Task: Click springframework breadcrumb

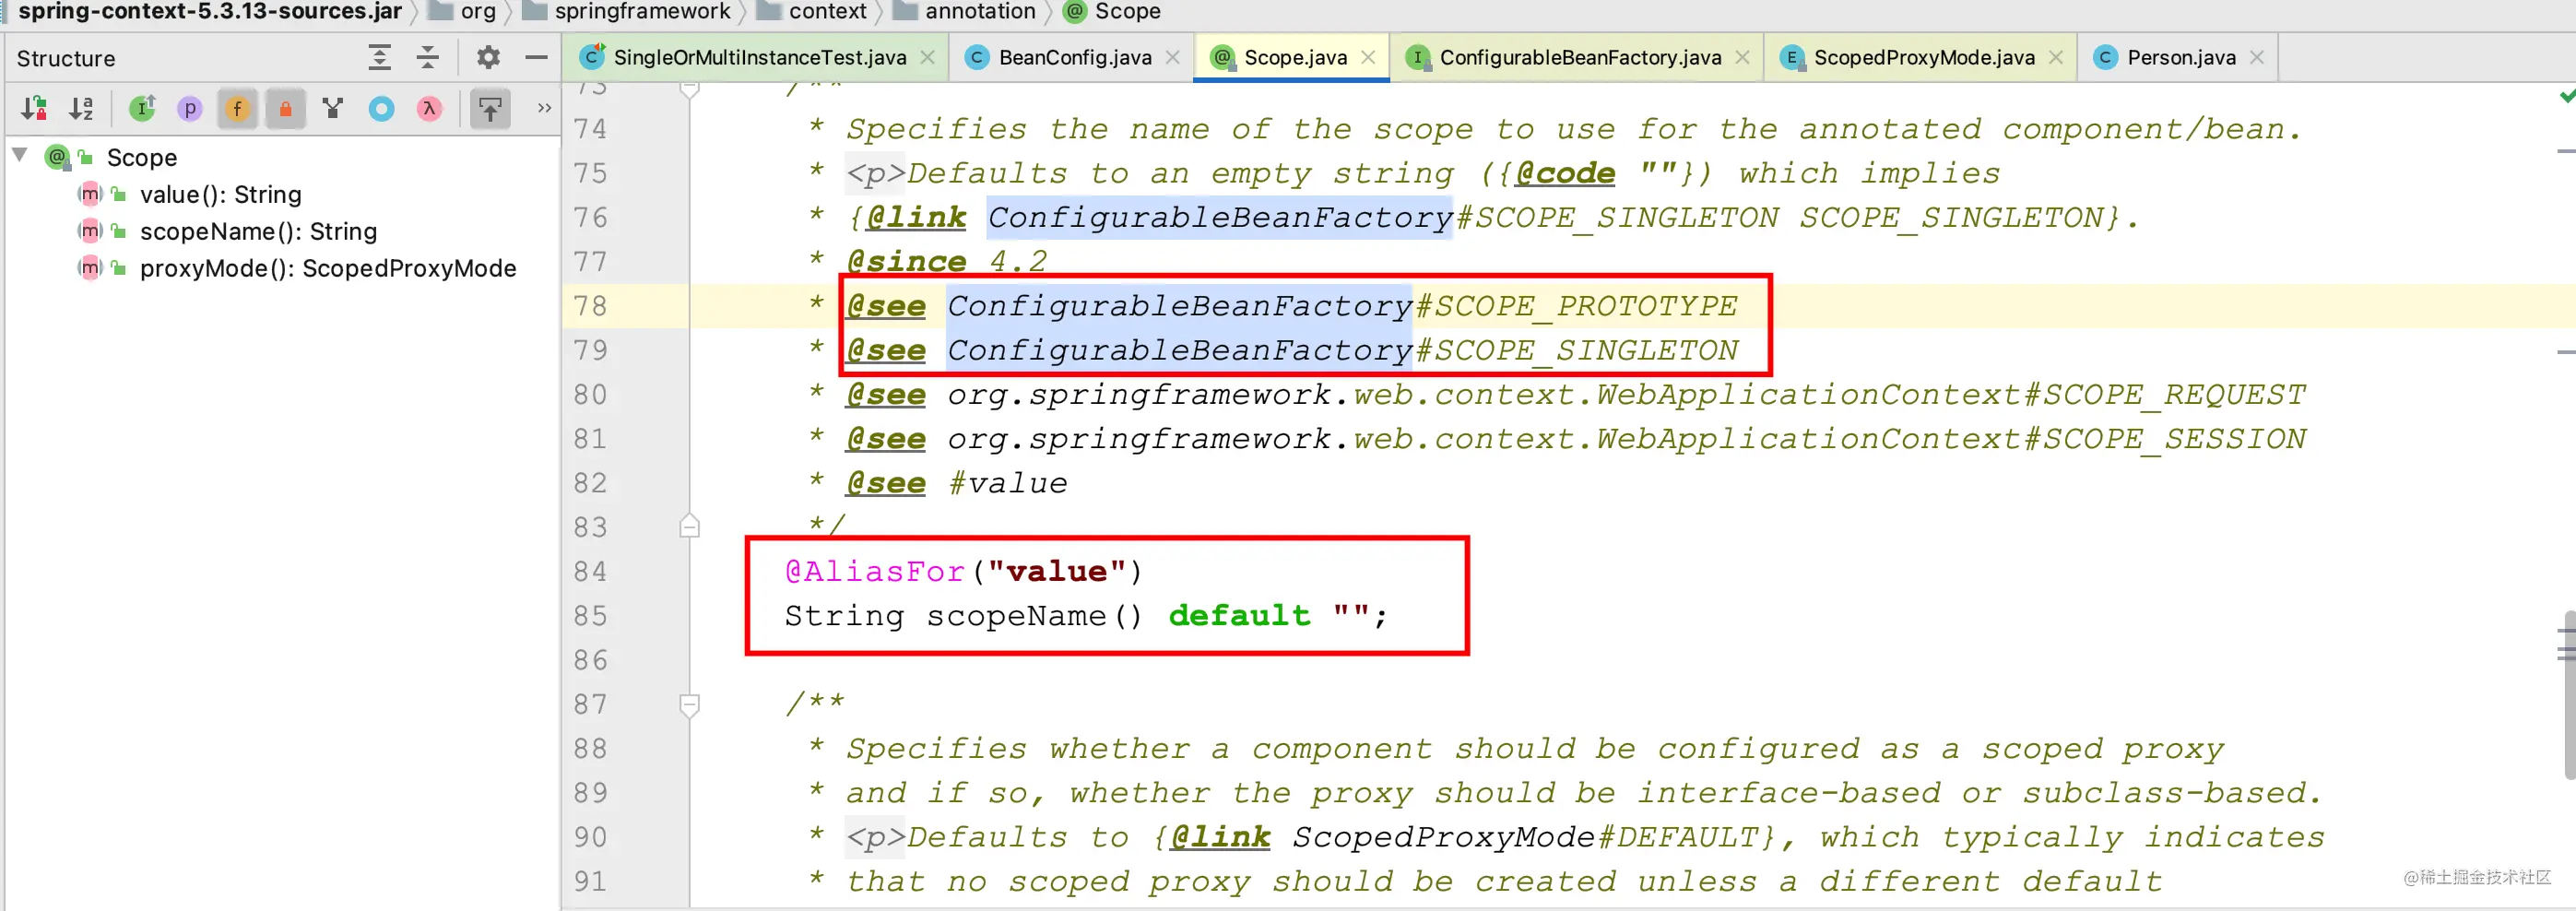Action: [x=628, y=11]
